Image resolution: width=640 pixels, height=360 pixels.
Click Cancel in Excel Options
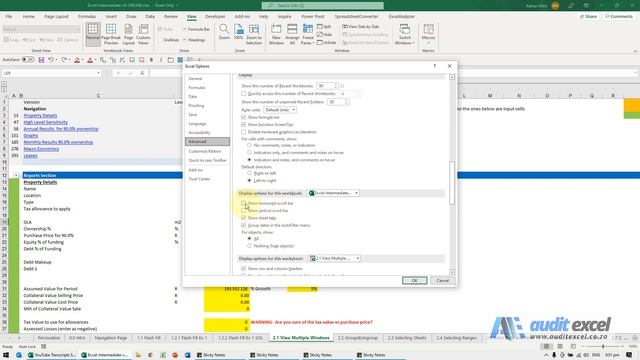[442, 281]
